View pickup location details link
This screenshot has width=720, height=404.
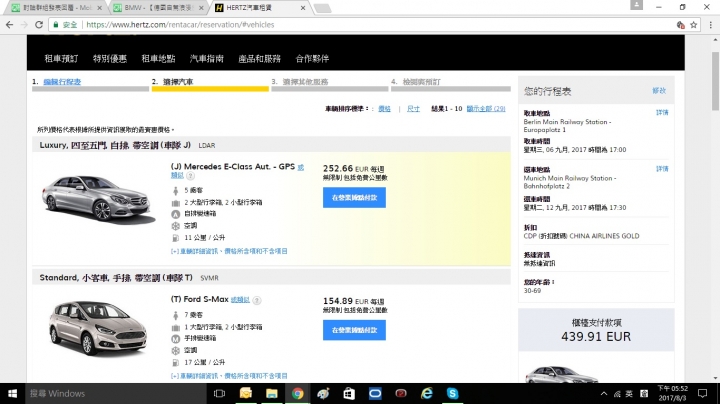point(662,112)
